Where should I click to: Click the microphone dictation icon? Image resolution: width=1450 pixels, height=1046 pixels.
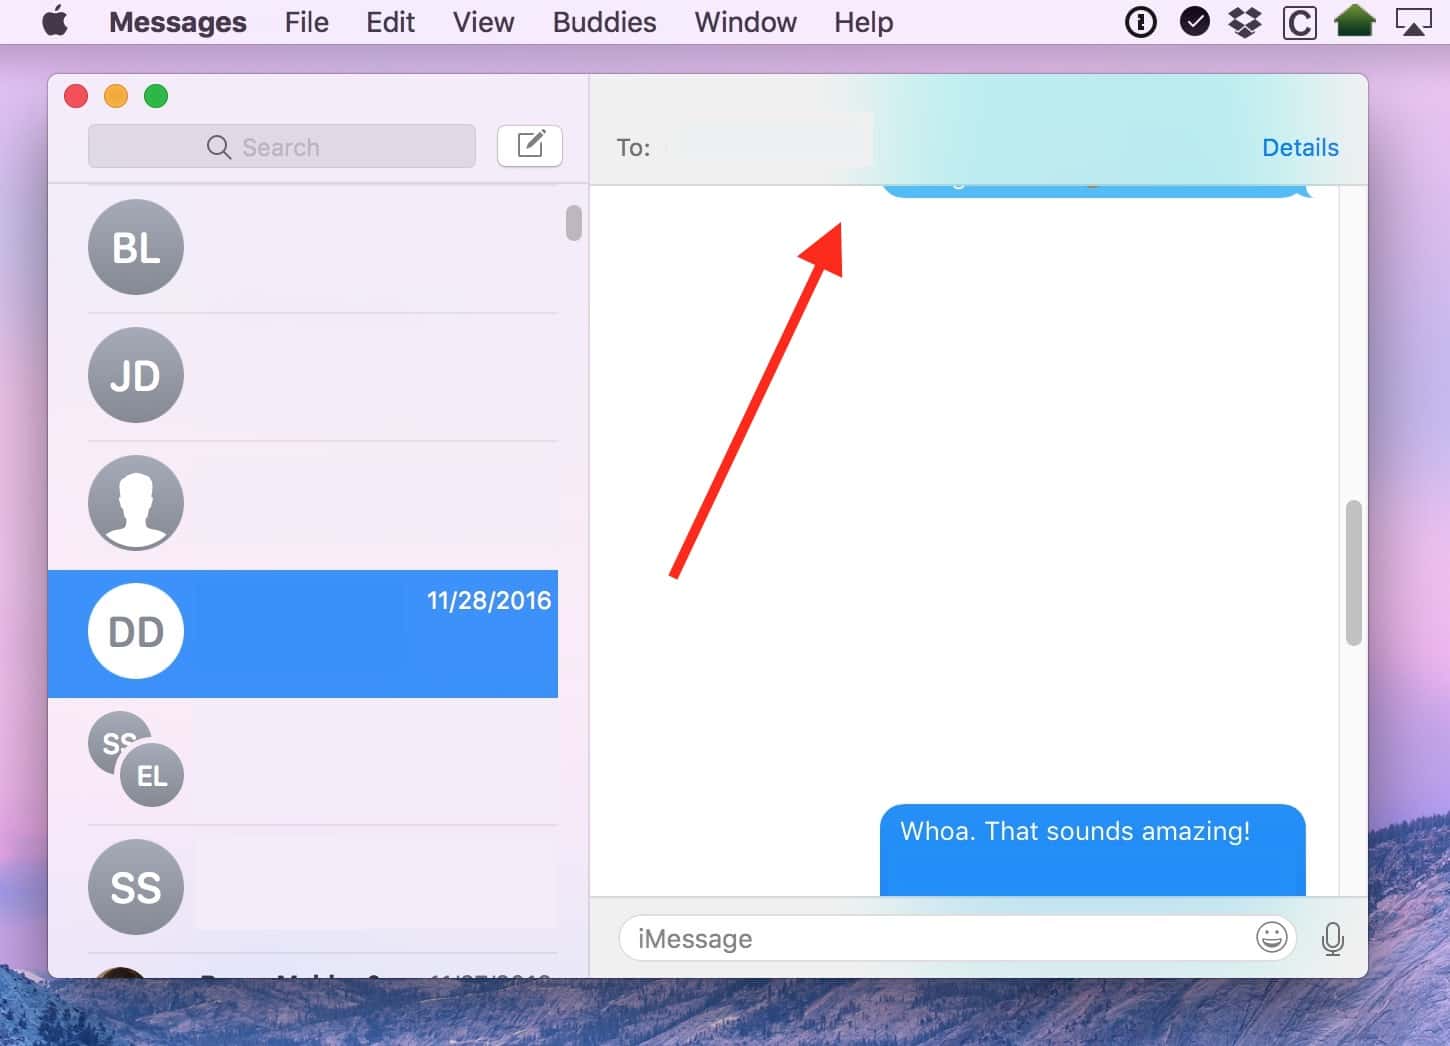[x=1332, y=938]
